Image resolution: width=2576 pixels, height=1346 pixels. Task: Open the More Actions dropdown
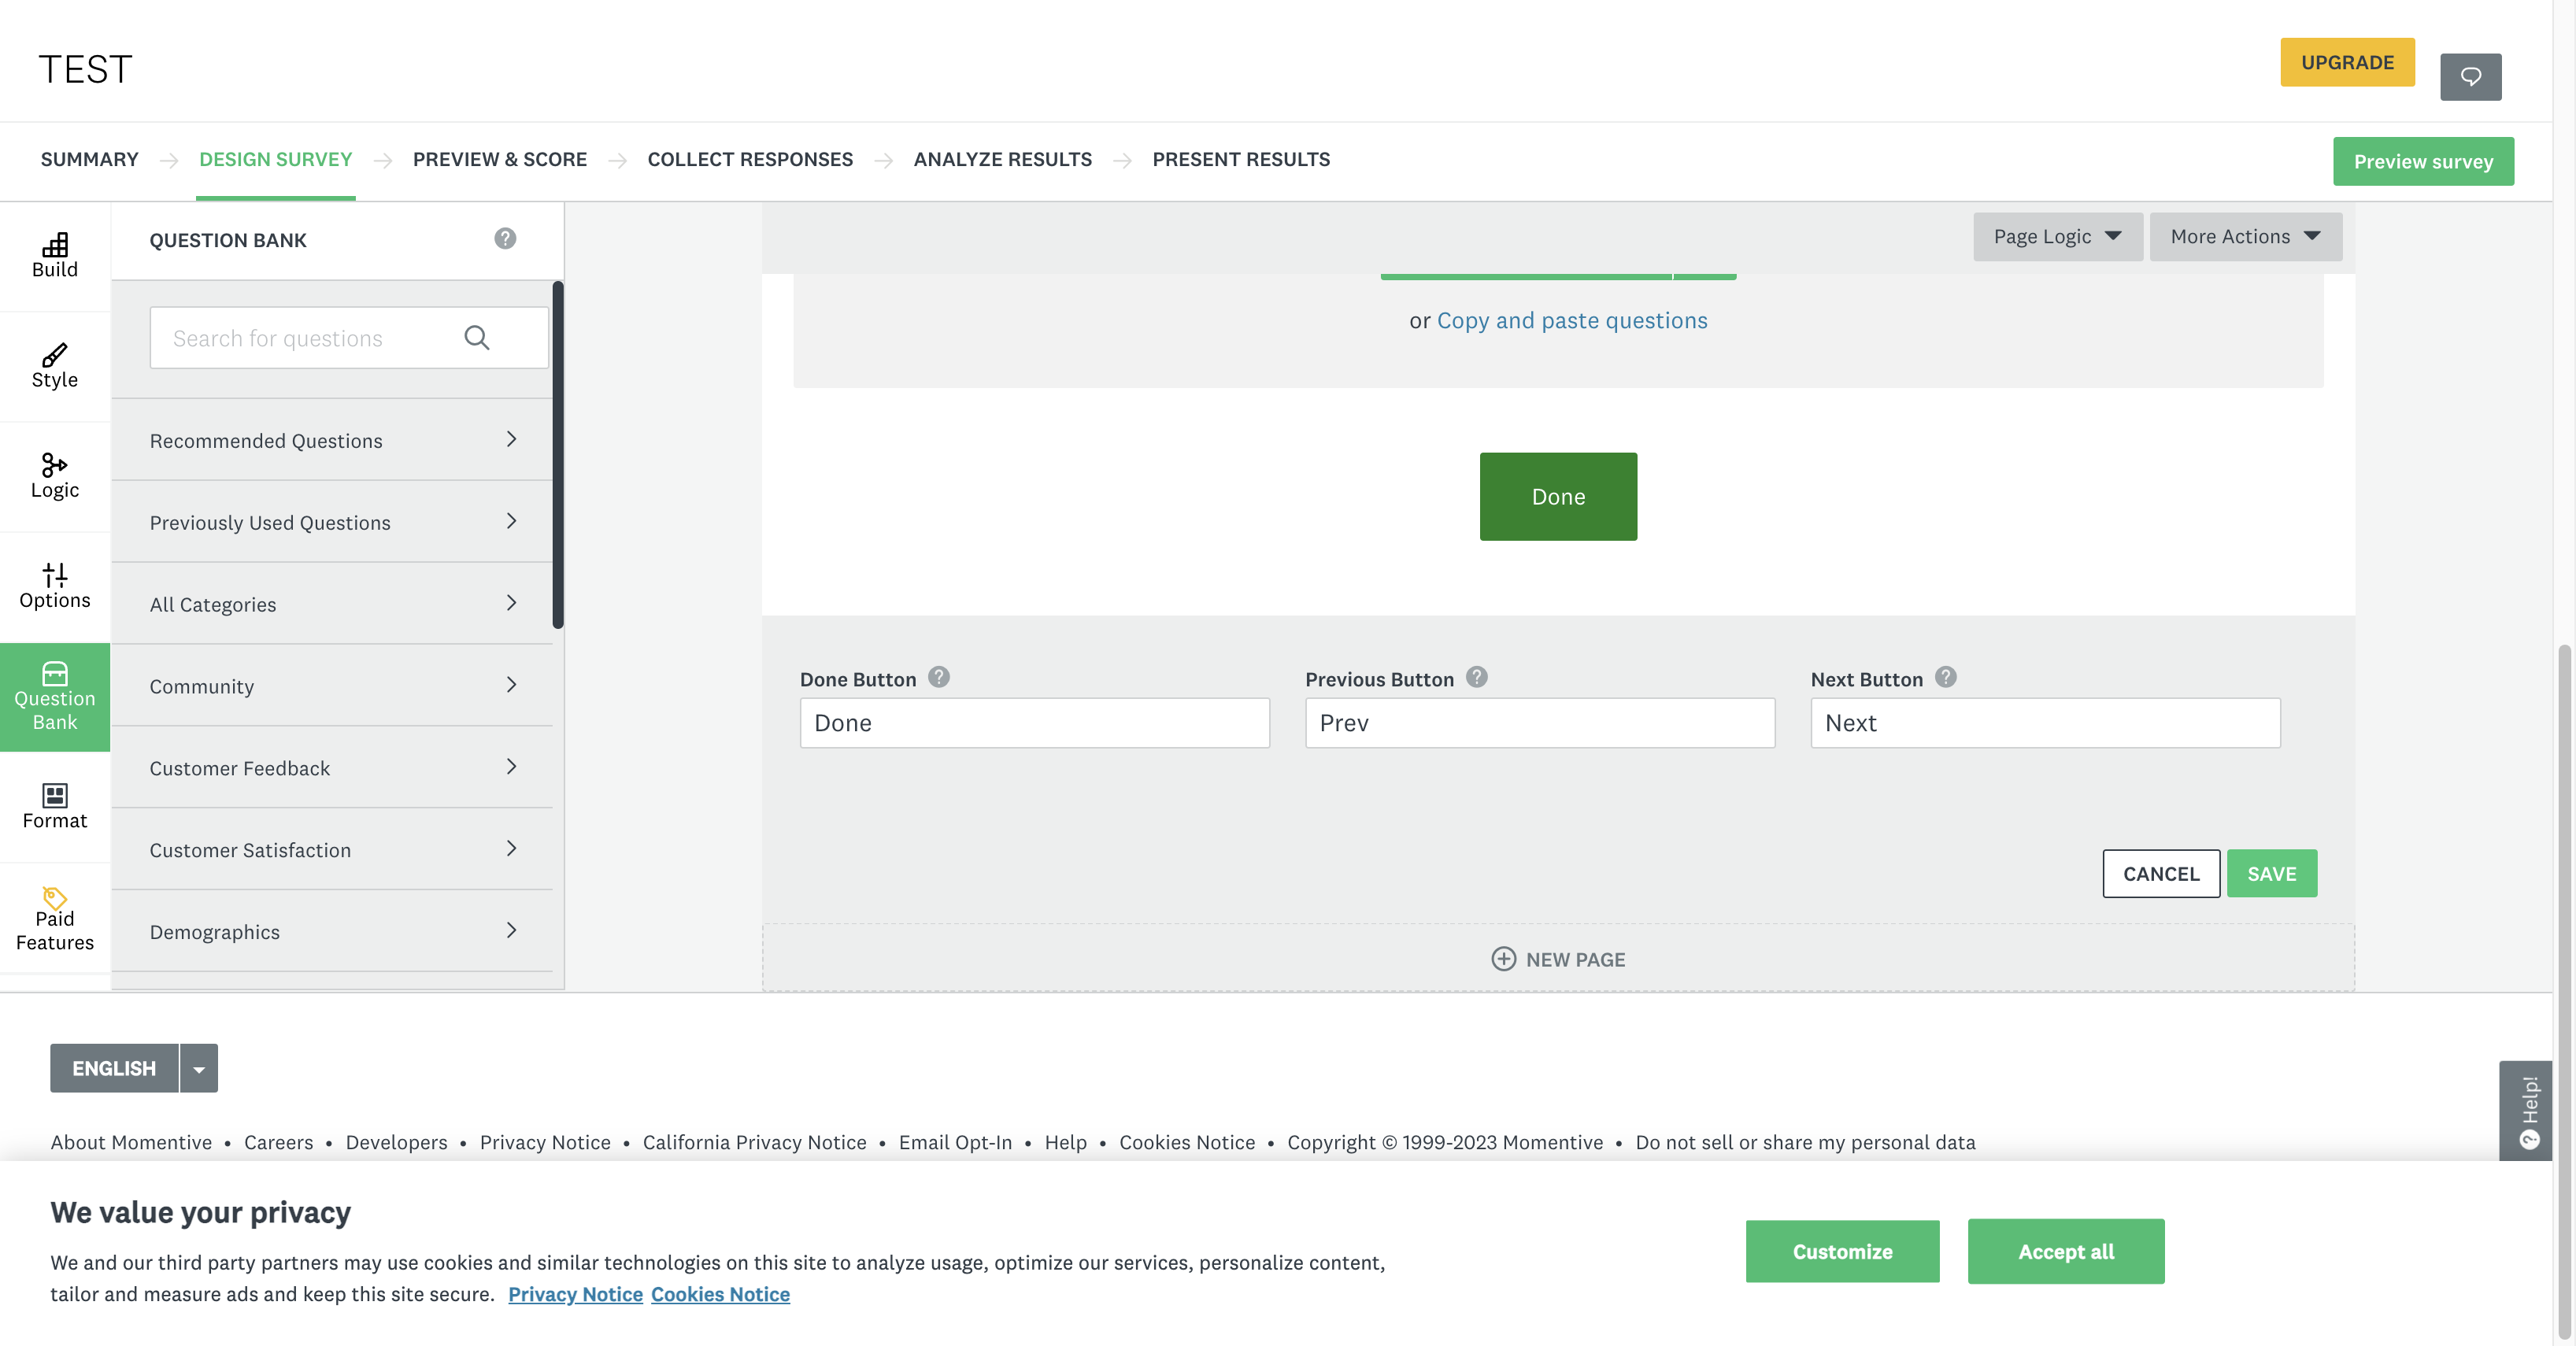2245,237
